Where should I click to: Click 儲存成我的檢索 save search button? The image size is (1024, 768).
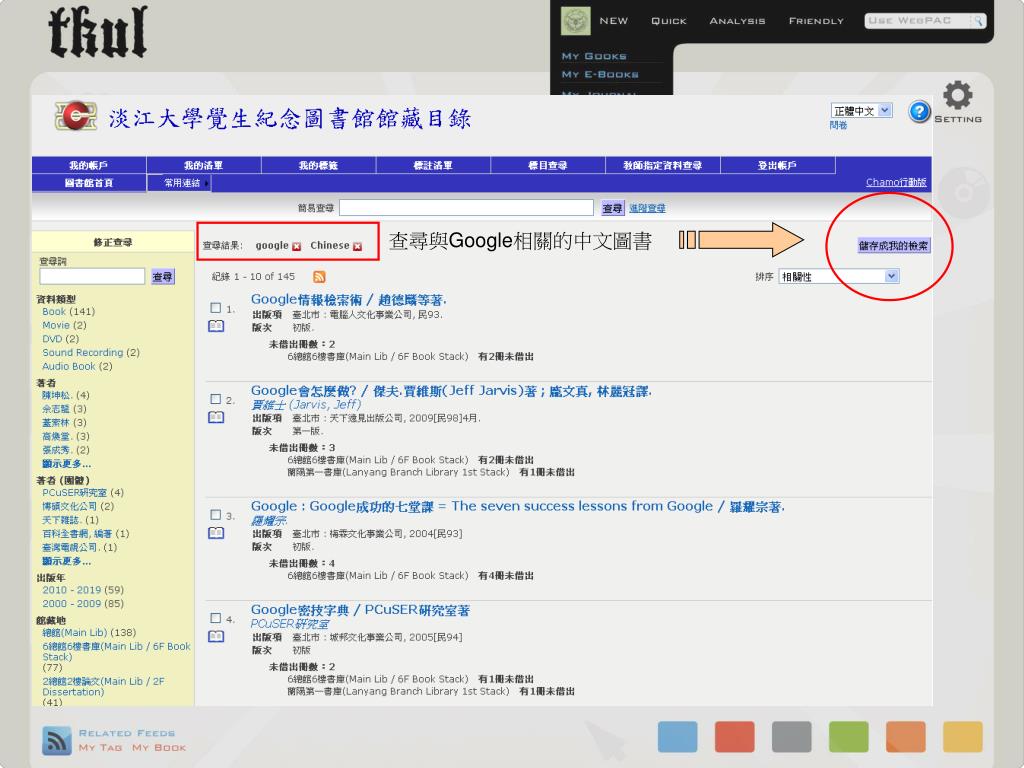893,246
